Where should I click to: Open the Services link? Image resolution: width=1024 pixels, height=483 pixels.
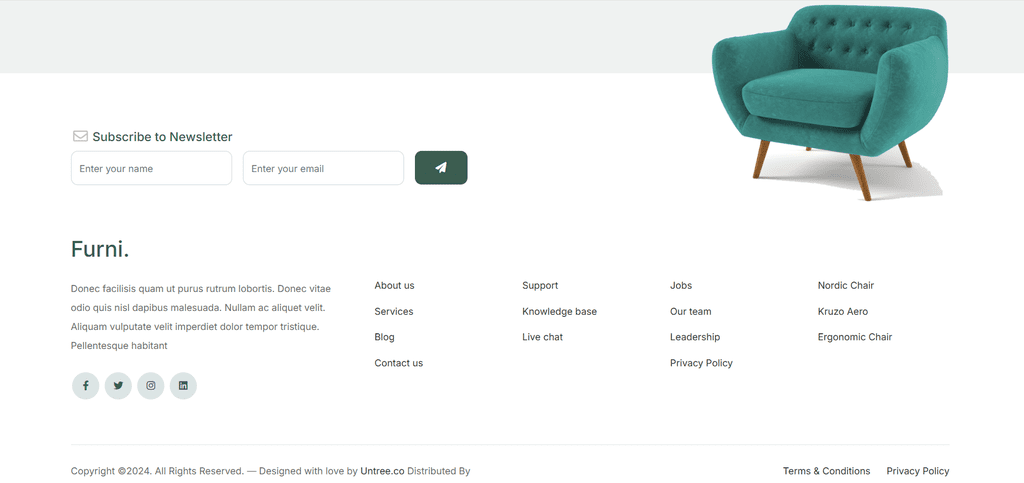(x=394, y=312)
